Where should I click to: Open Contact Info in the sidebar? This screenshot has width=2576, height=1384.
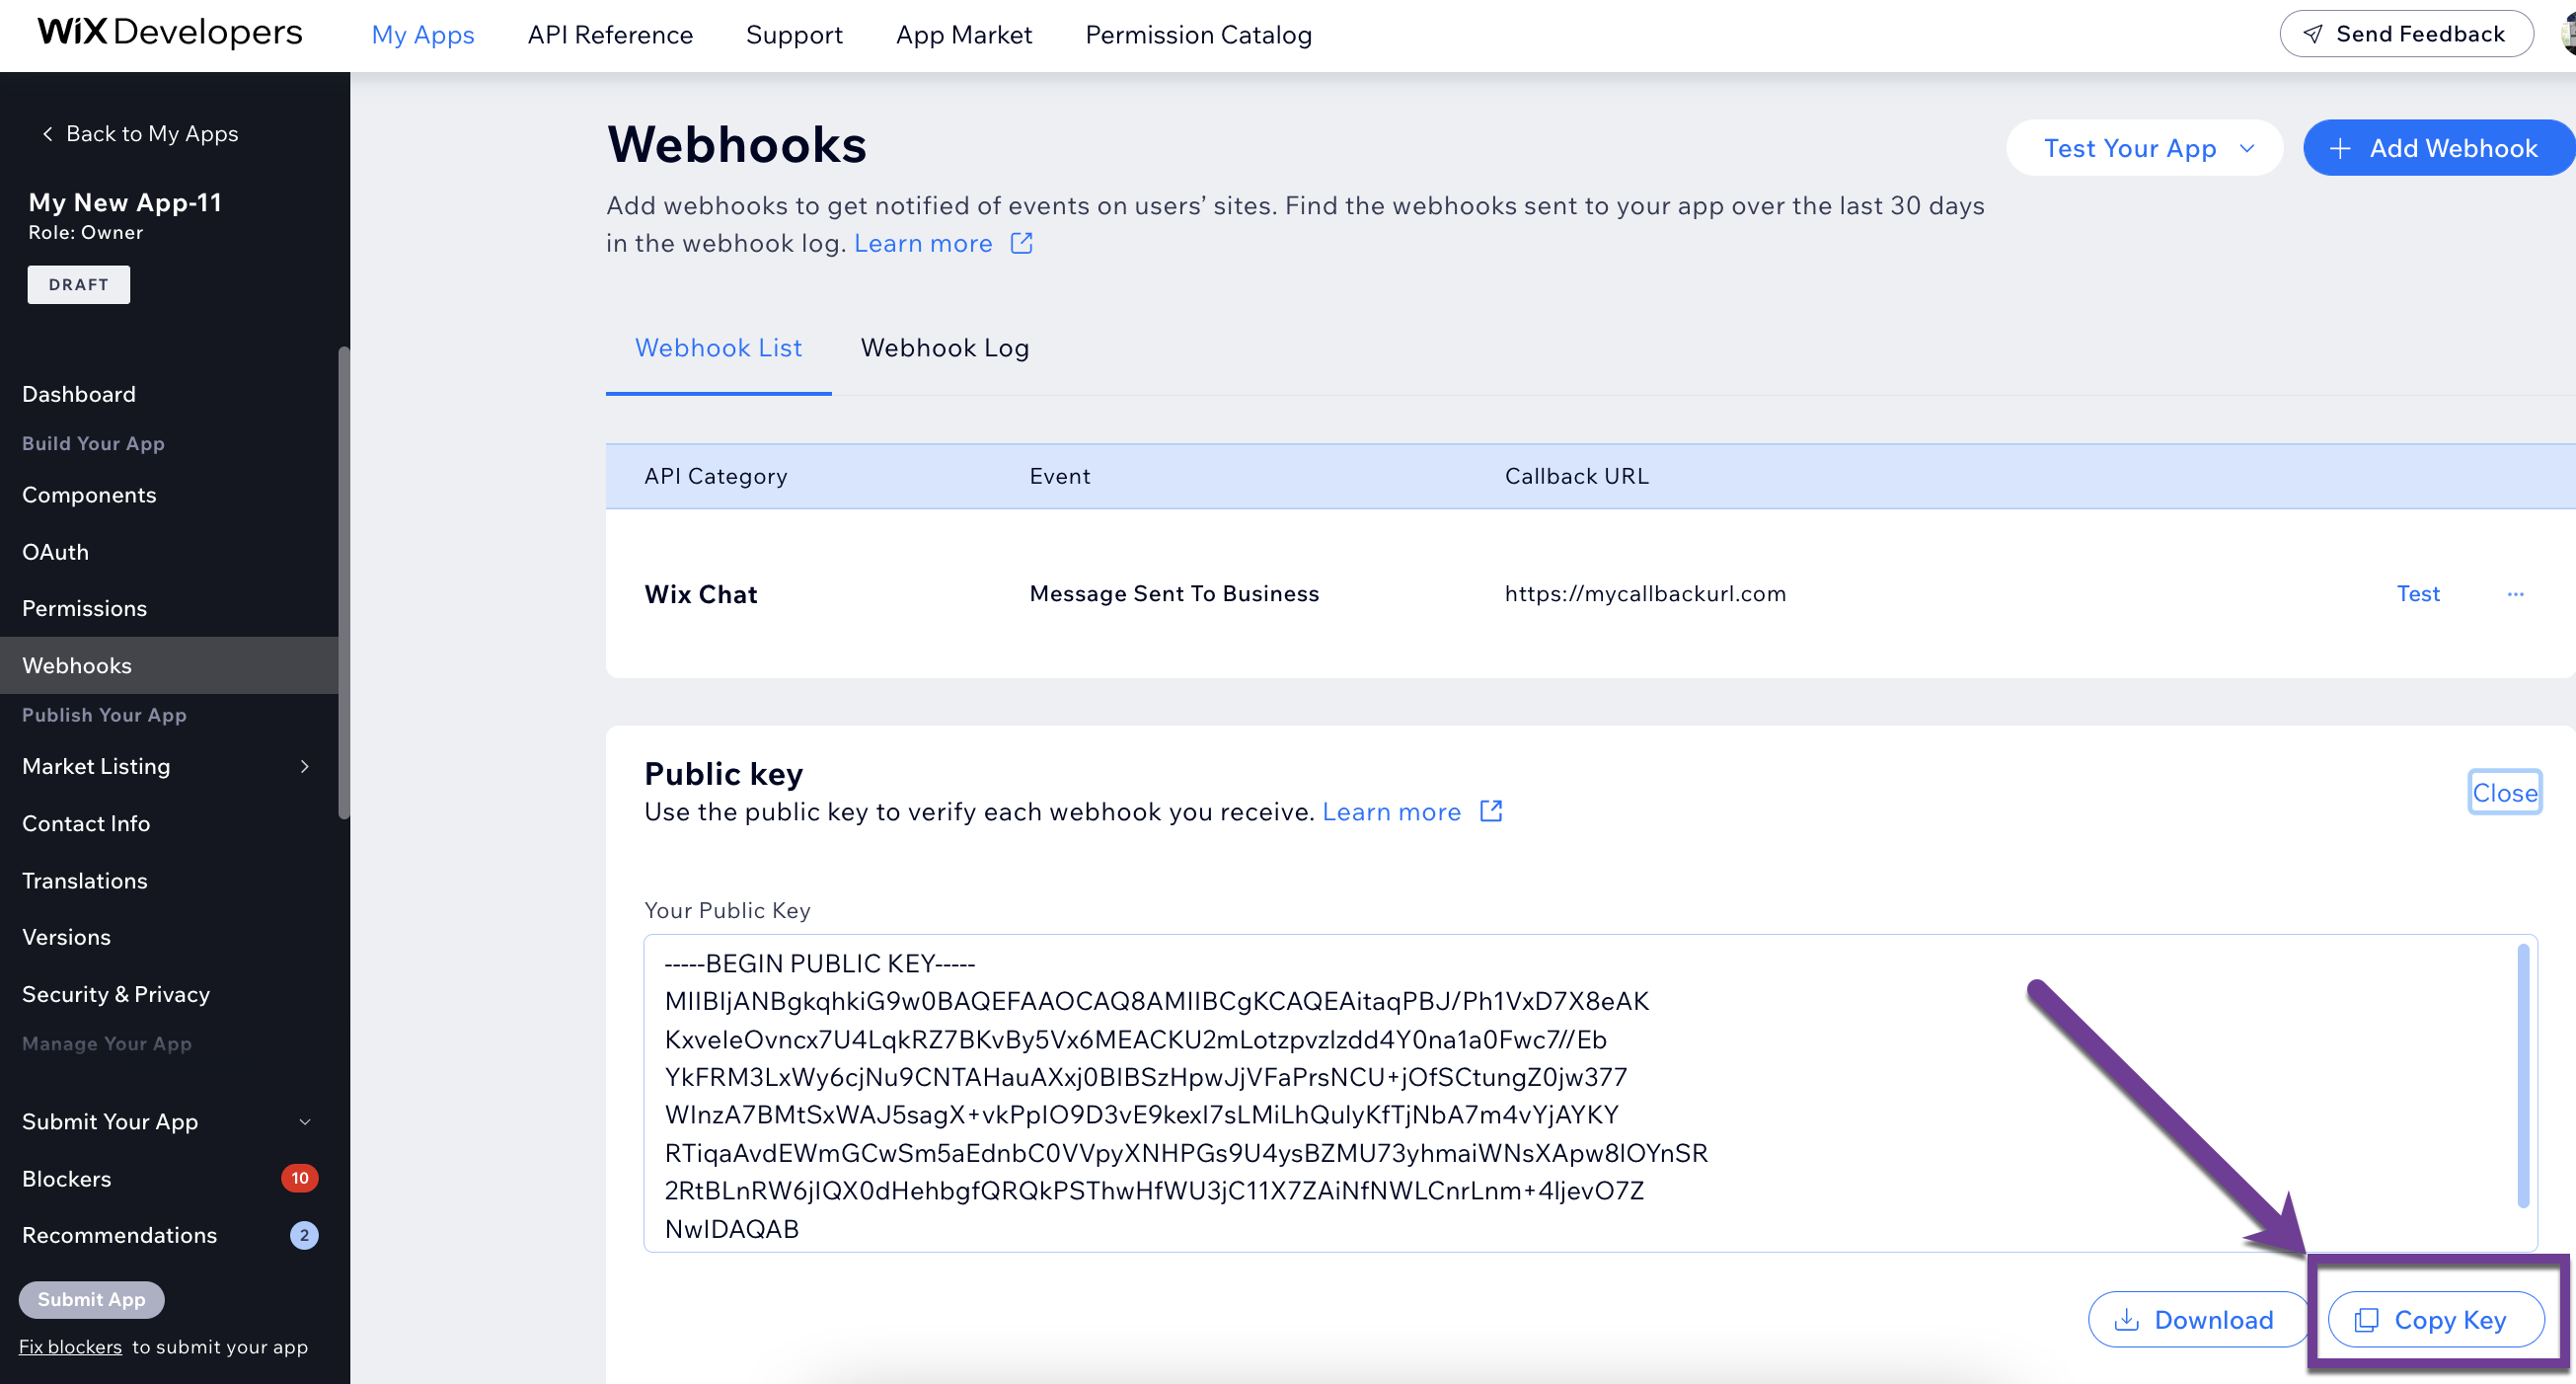[86, 823]
